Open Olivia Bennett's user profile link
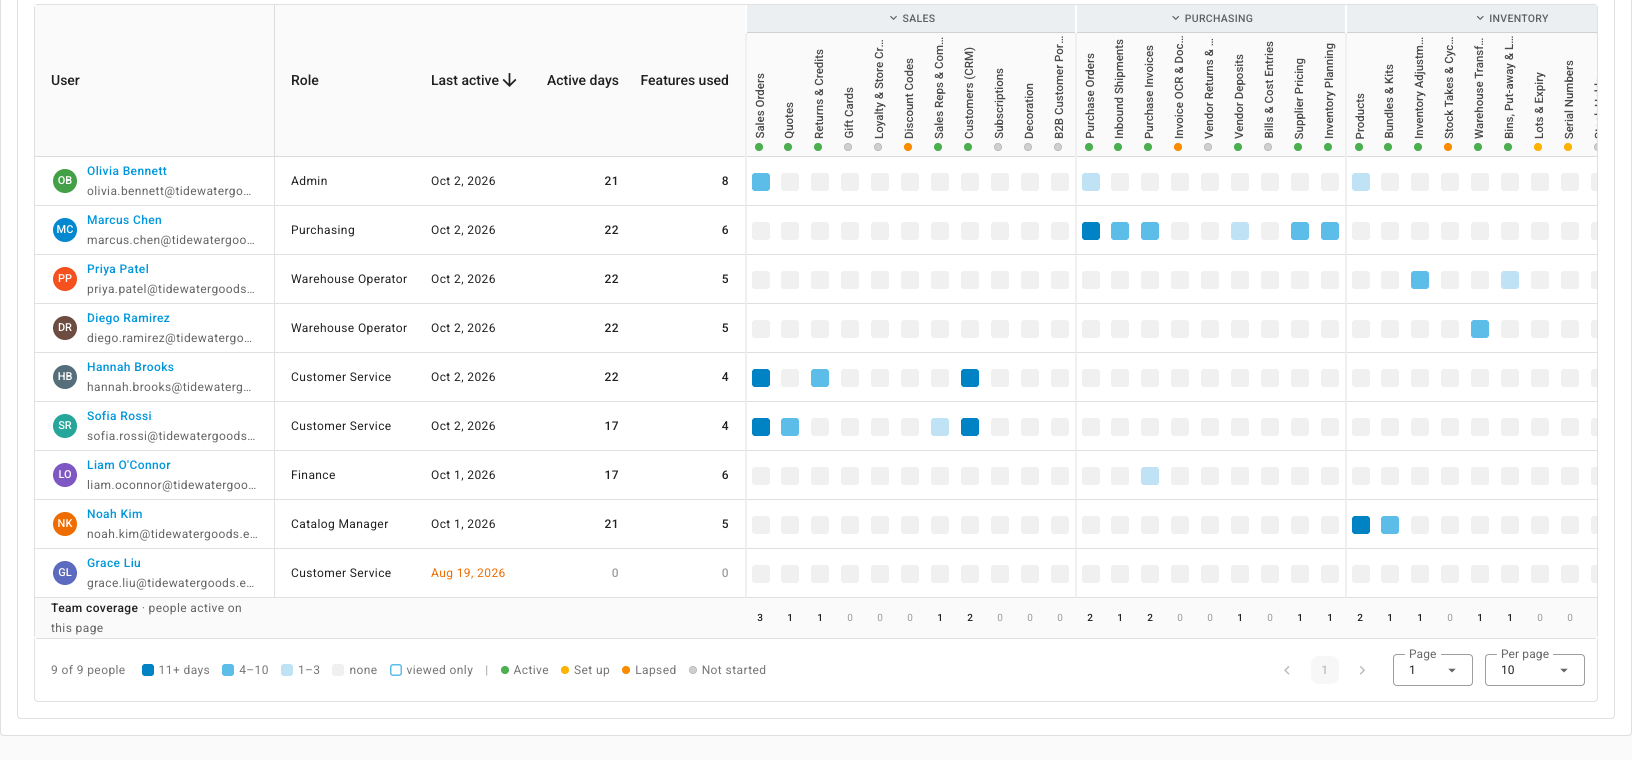 [127, 171]
